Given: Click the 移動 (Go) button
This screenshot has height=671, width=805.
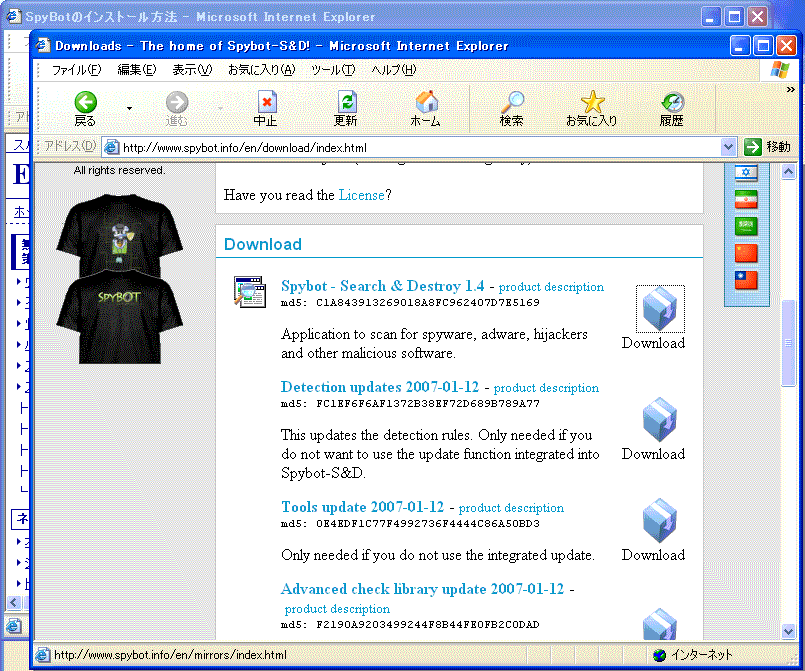Looking at the screenshot, I should coord(768,147).
